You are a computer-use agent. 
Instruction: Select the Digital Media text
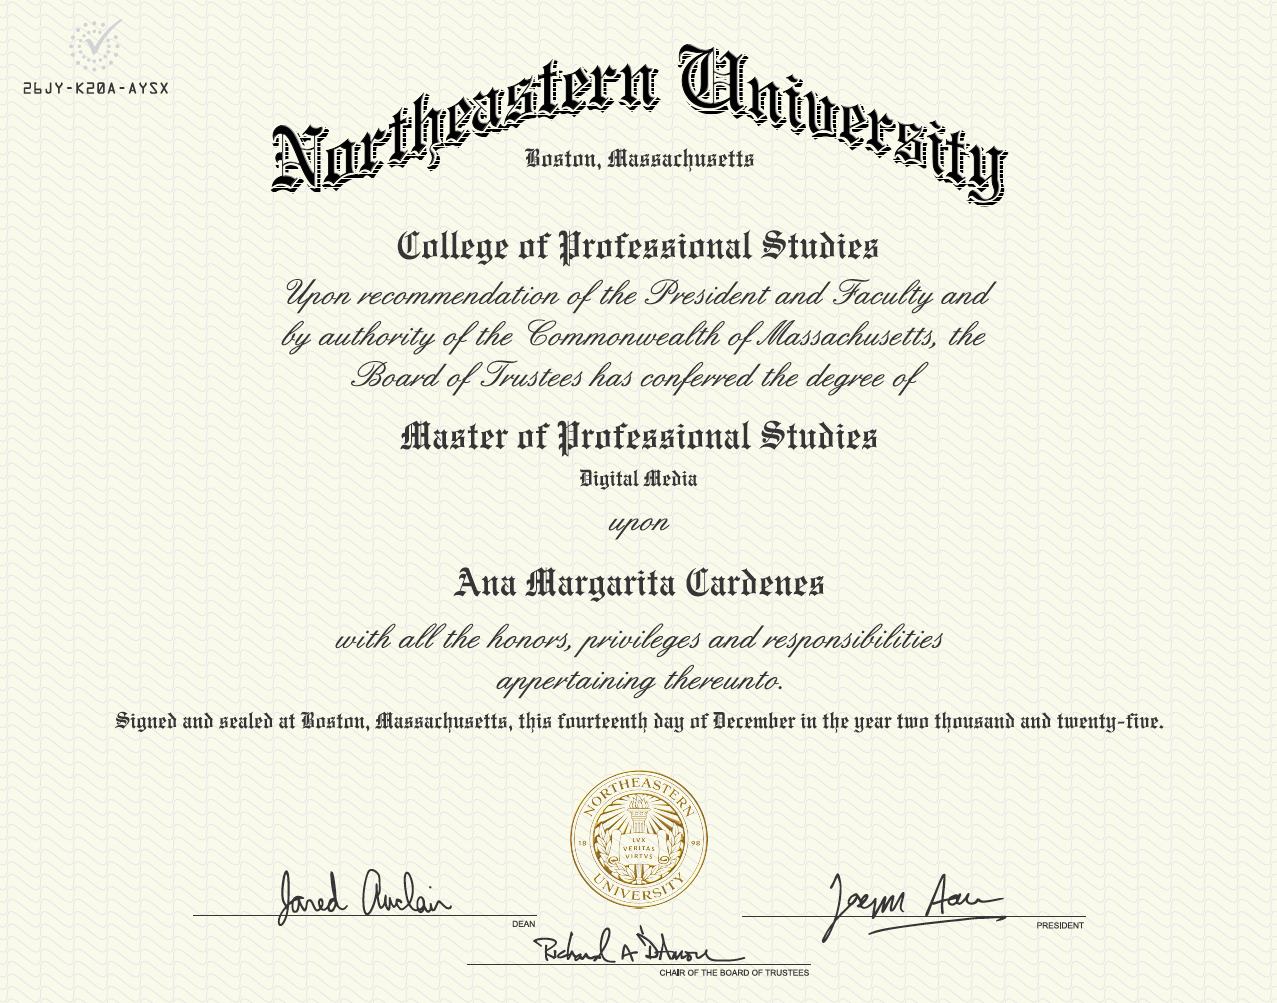click(x=639, y=479)
